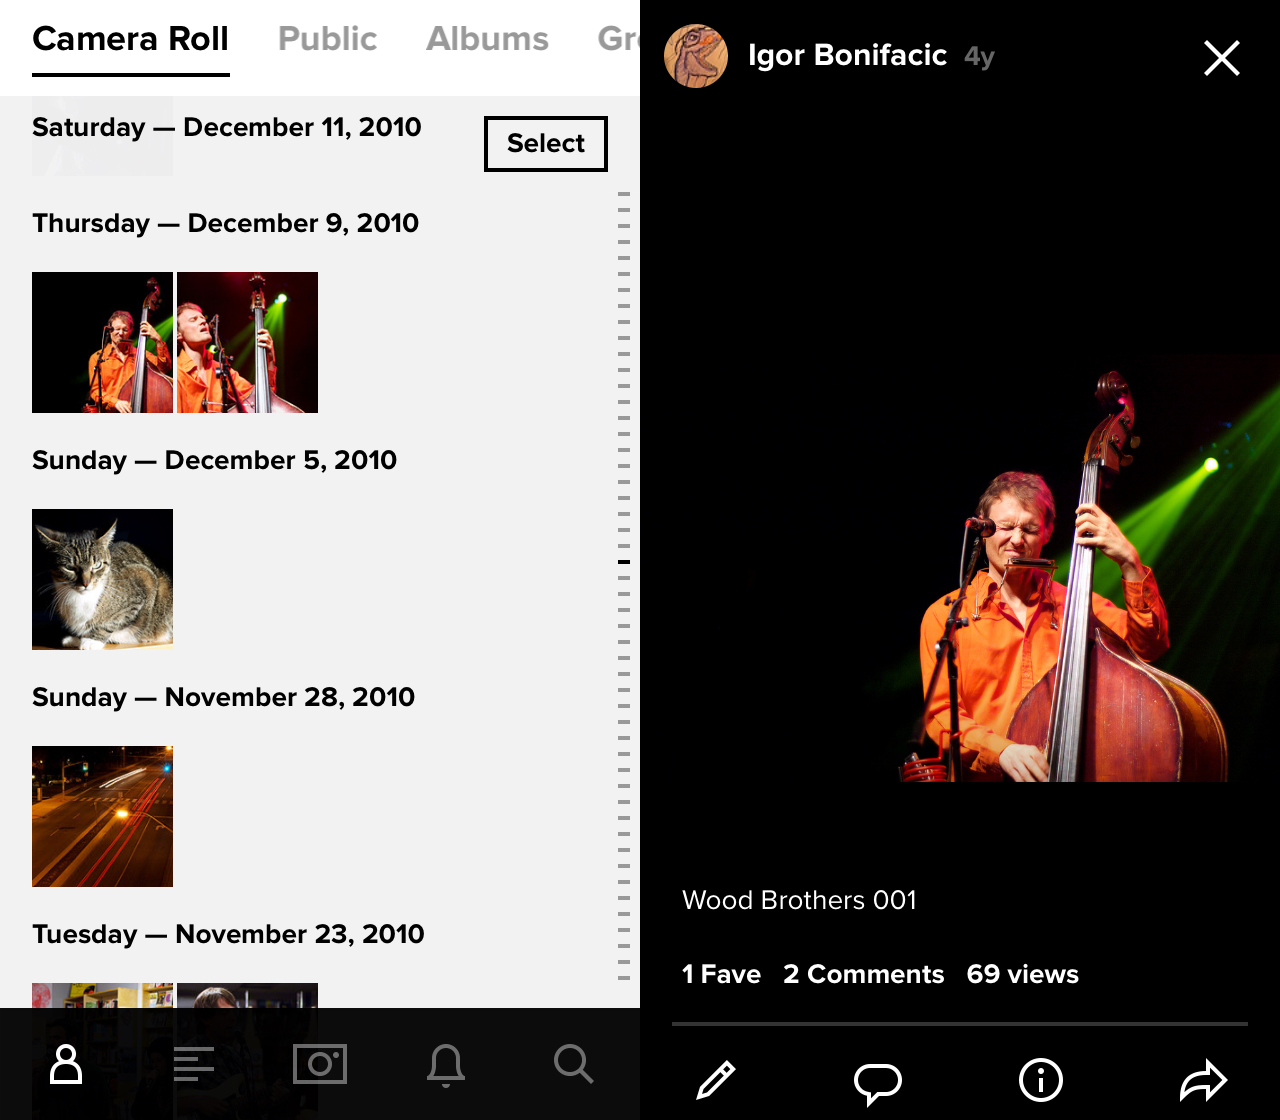Edit the photo using the pencil icon
1280x1120 pixels.
(714, 1081)
